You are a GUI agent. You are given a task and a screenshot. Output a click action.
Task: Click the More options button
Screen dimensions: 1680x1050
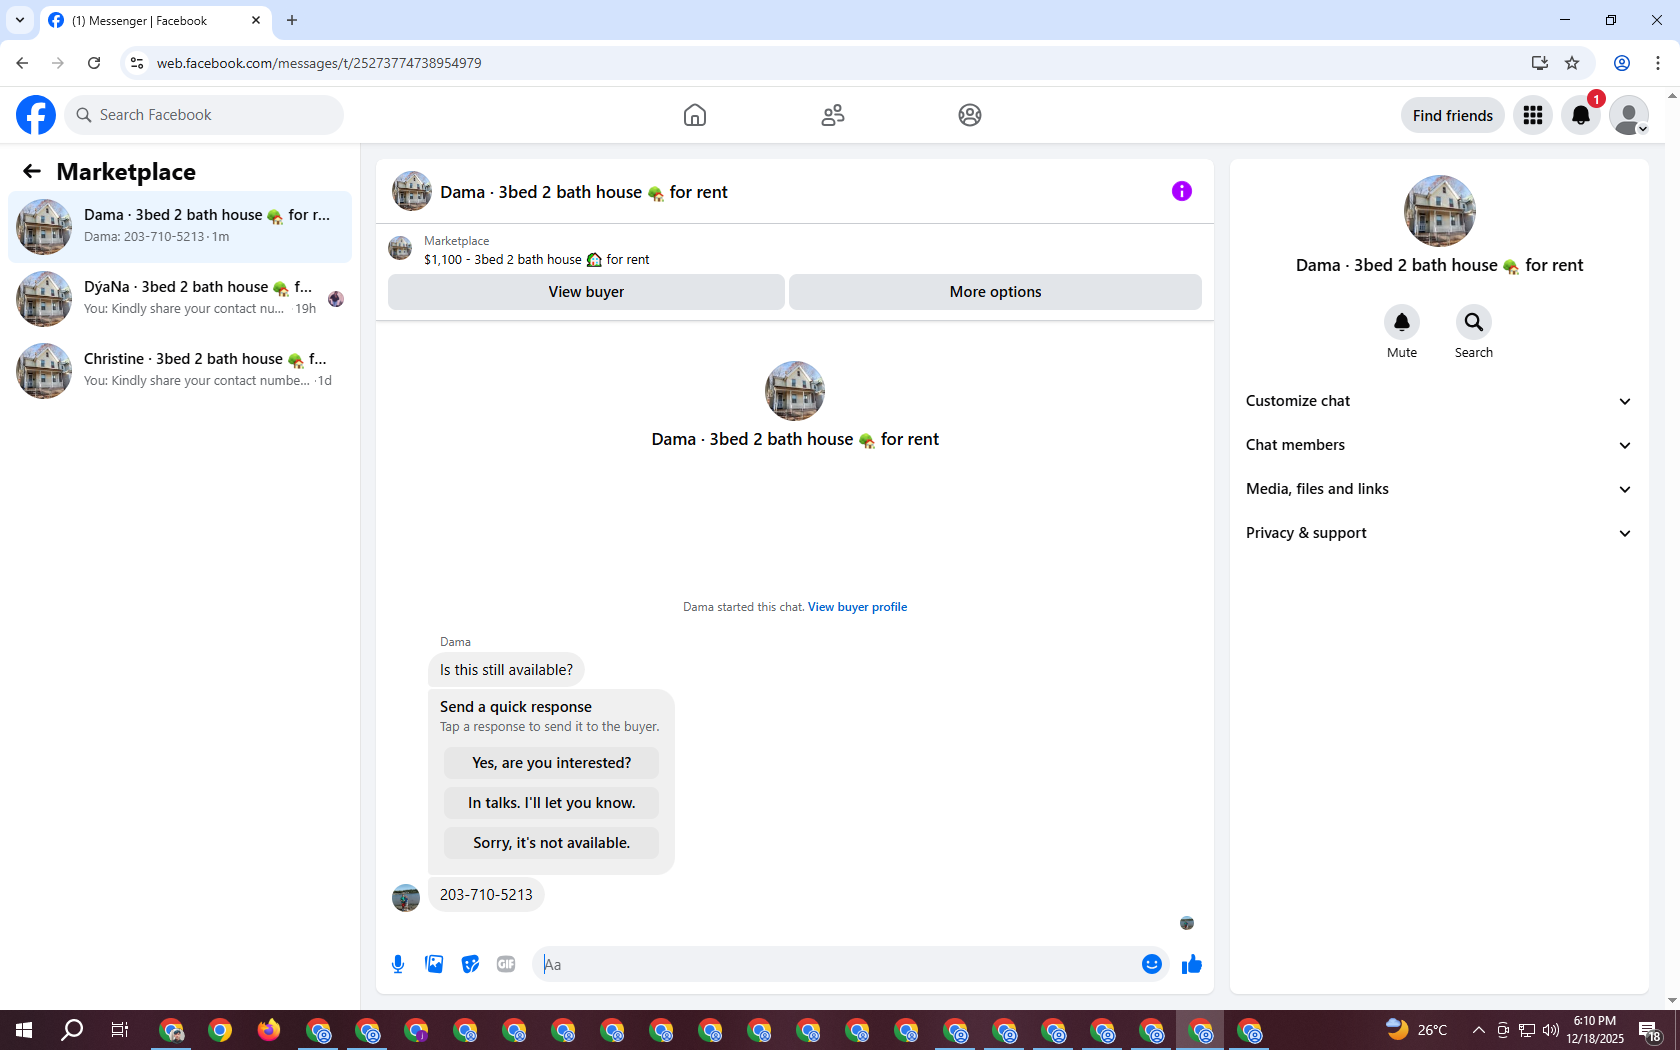pyautogui.click(x=995, y=292)
